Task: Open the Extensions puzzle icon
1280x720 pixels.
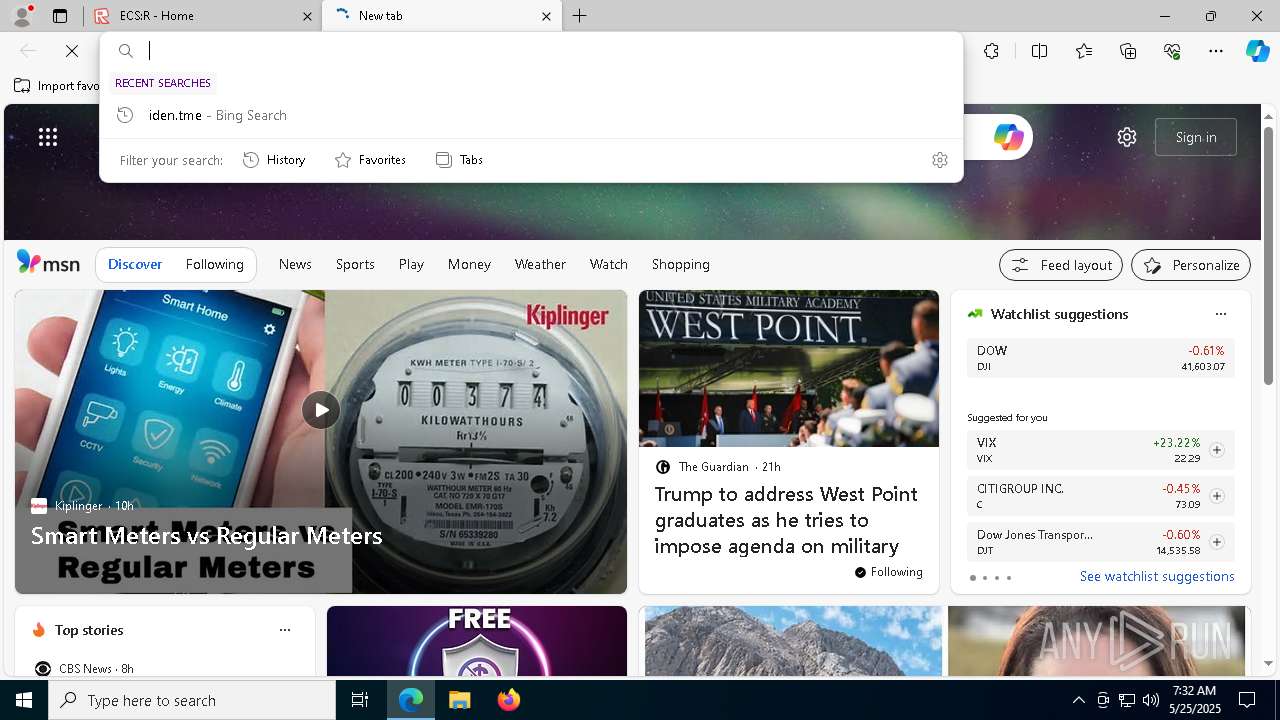Action: 991,51
